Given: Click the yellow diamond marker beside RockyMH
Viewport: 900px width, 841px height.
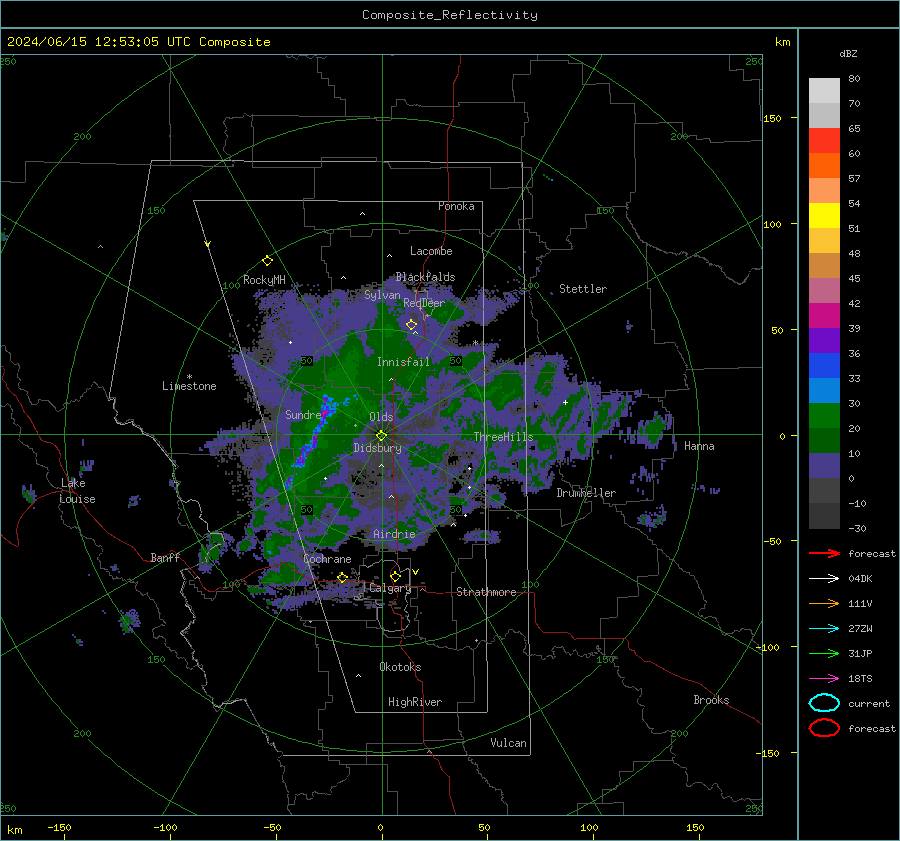Looking at the screenshot, I should [267, 261].
